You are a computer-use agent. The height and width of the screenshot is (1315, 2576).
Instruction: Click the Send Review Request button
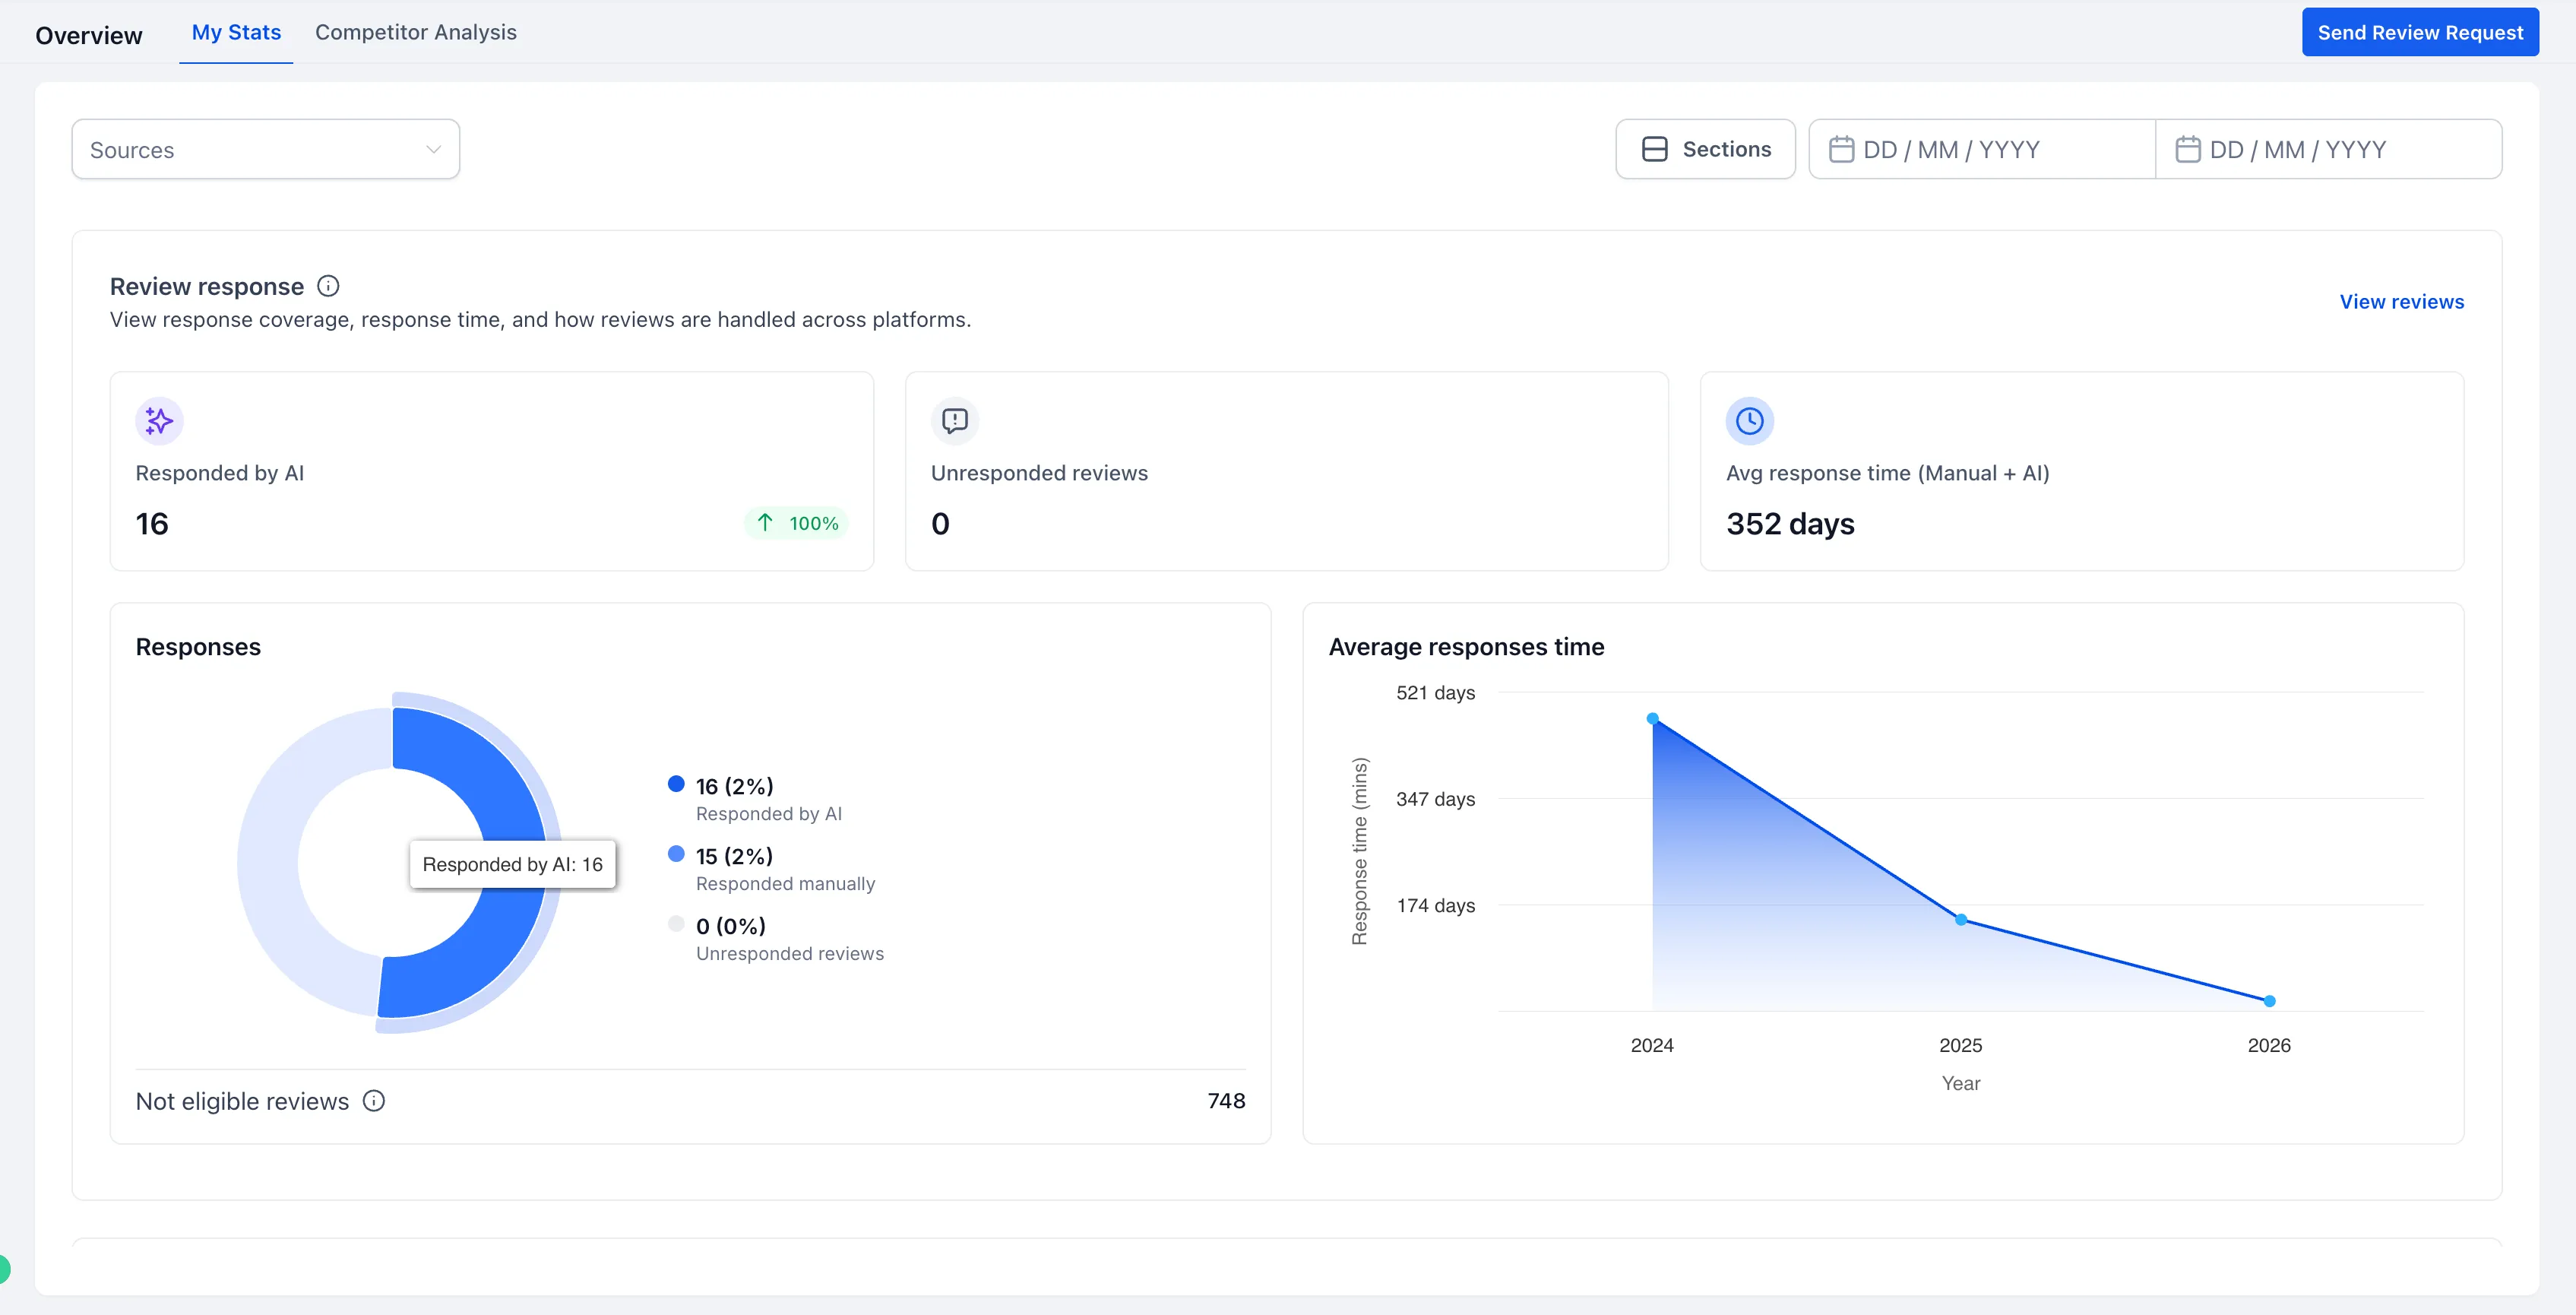point(2420,31)
